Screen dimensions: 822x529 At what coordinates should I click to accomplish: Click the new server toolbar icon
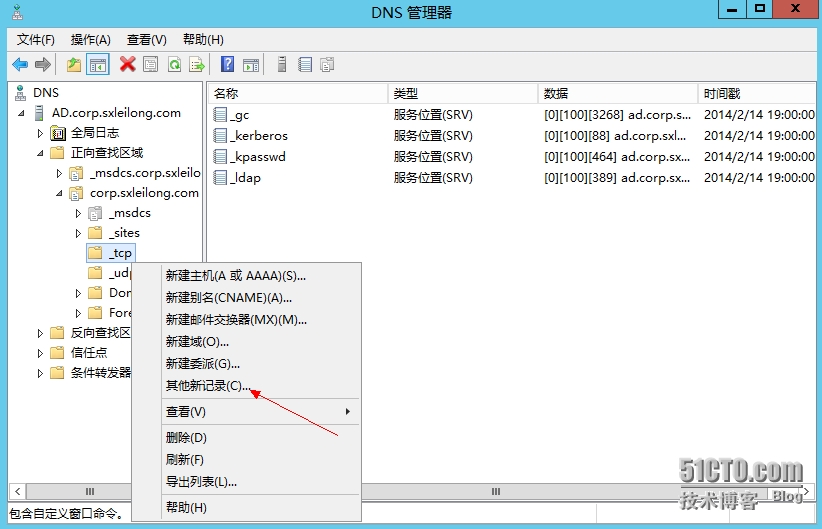(282, 64)
